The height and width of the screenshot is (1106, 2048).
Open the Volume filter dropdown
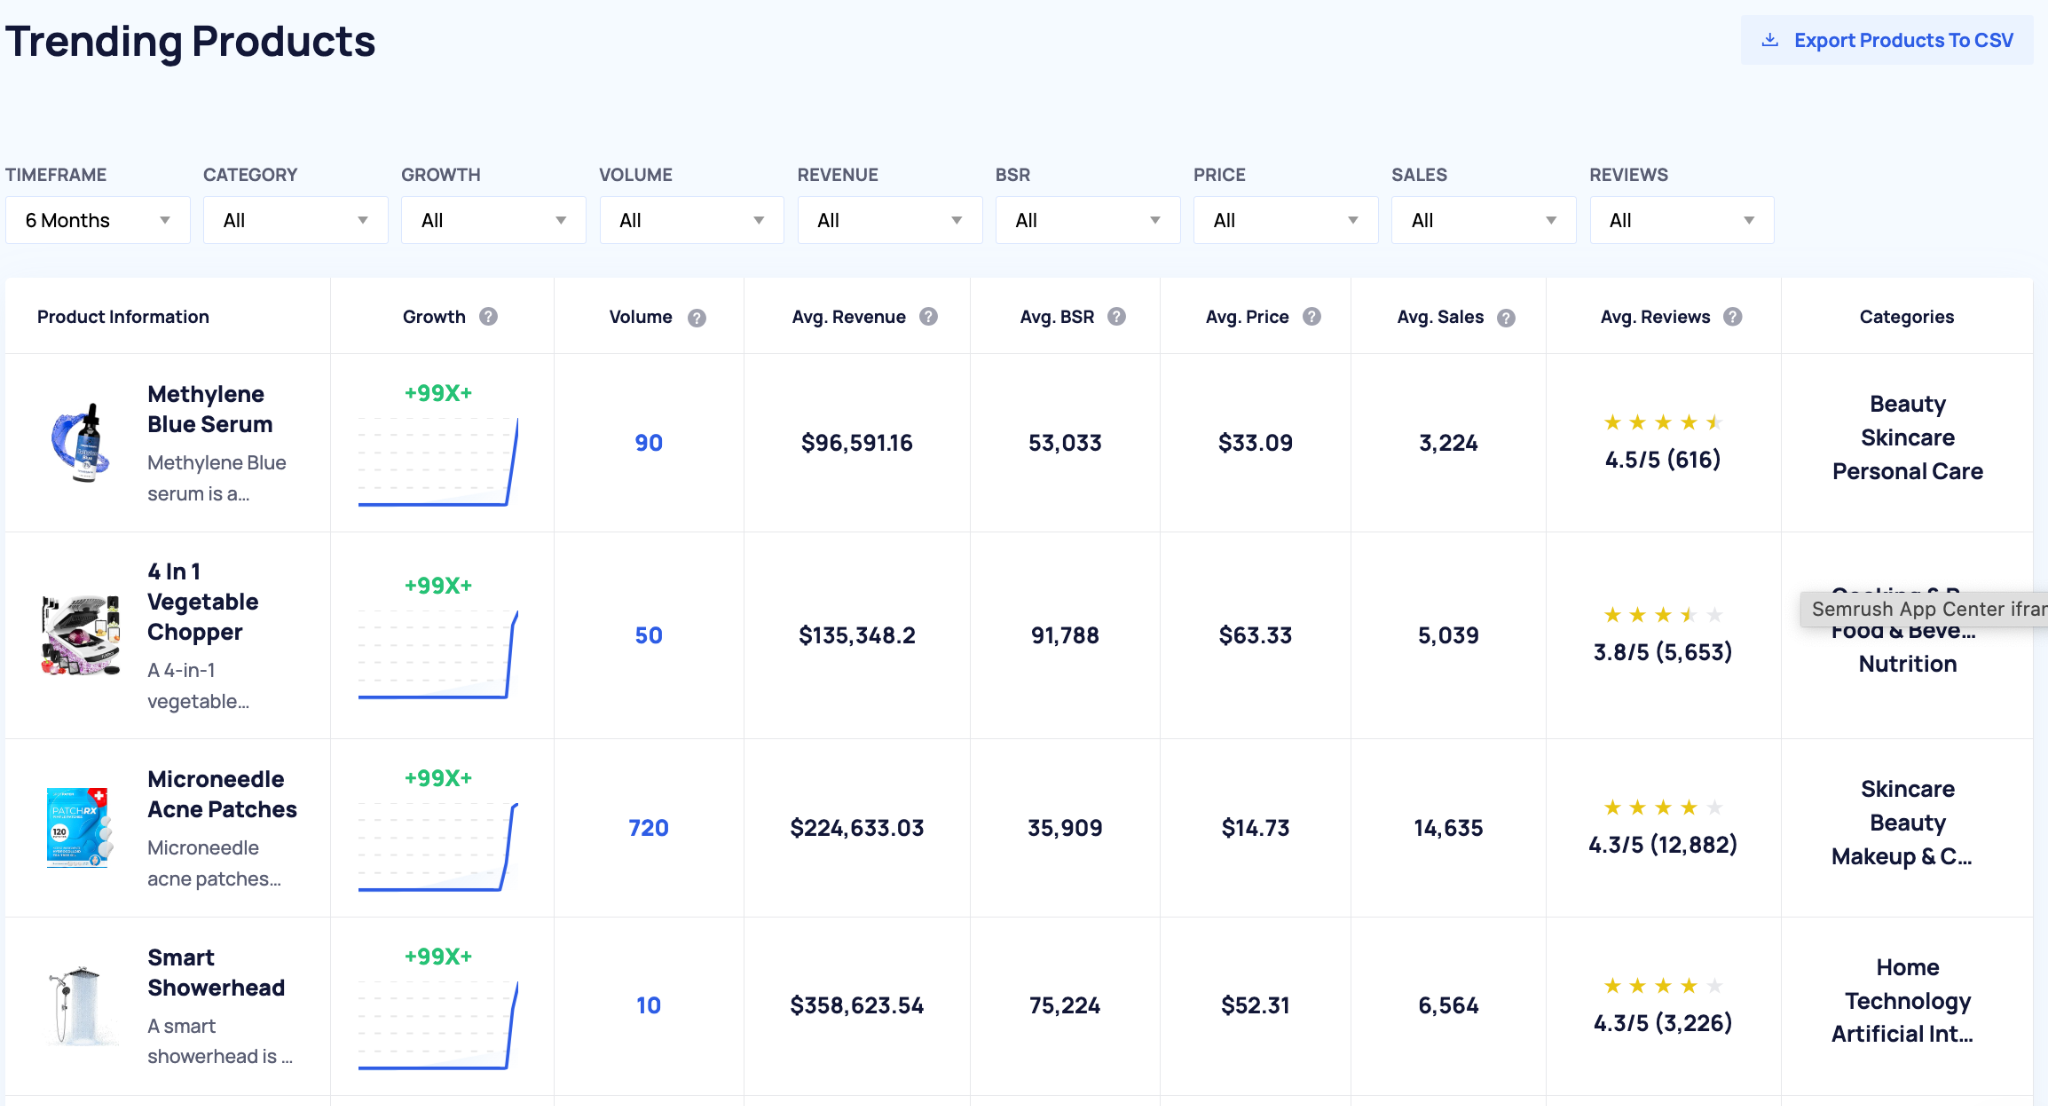coord(692,220)
